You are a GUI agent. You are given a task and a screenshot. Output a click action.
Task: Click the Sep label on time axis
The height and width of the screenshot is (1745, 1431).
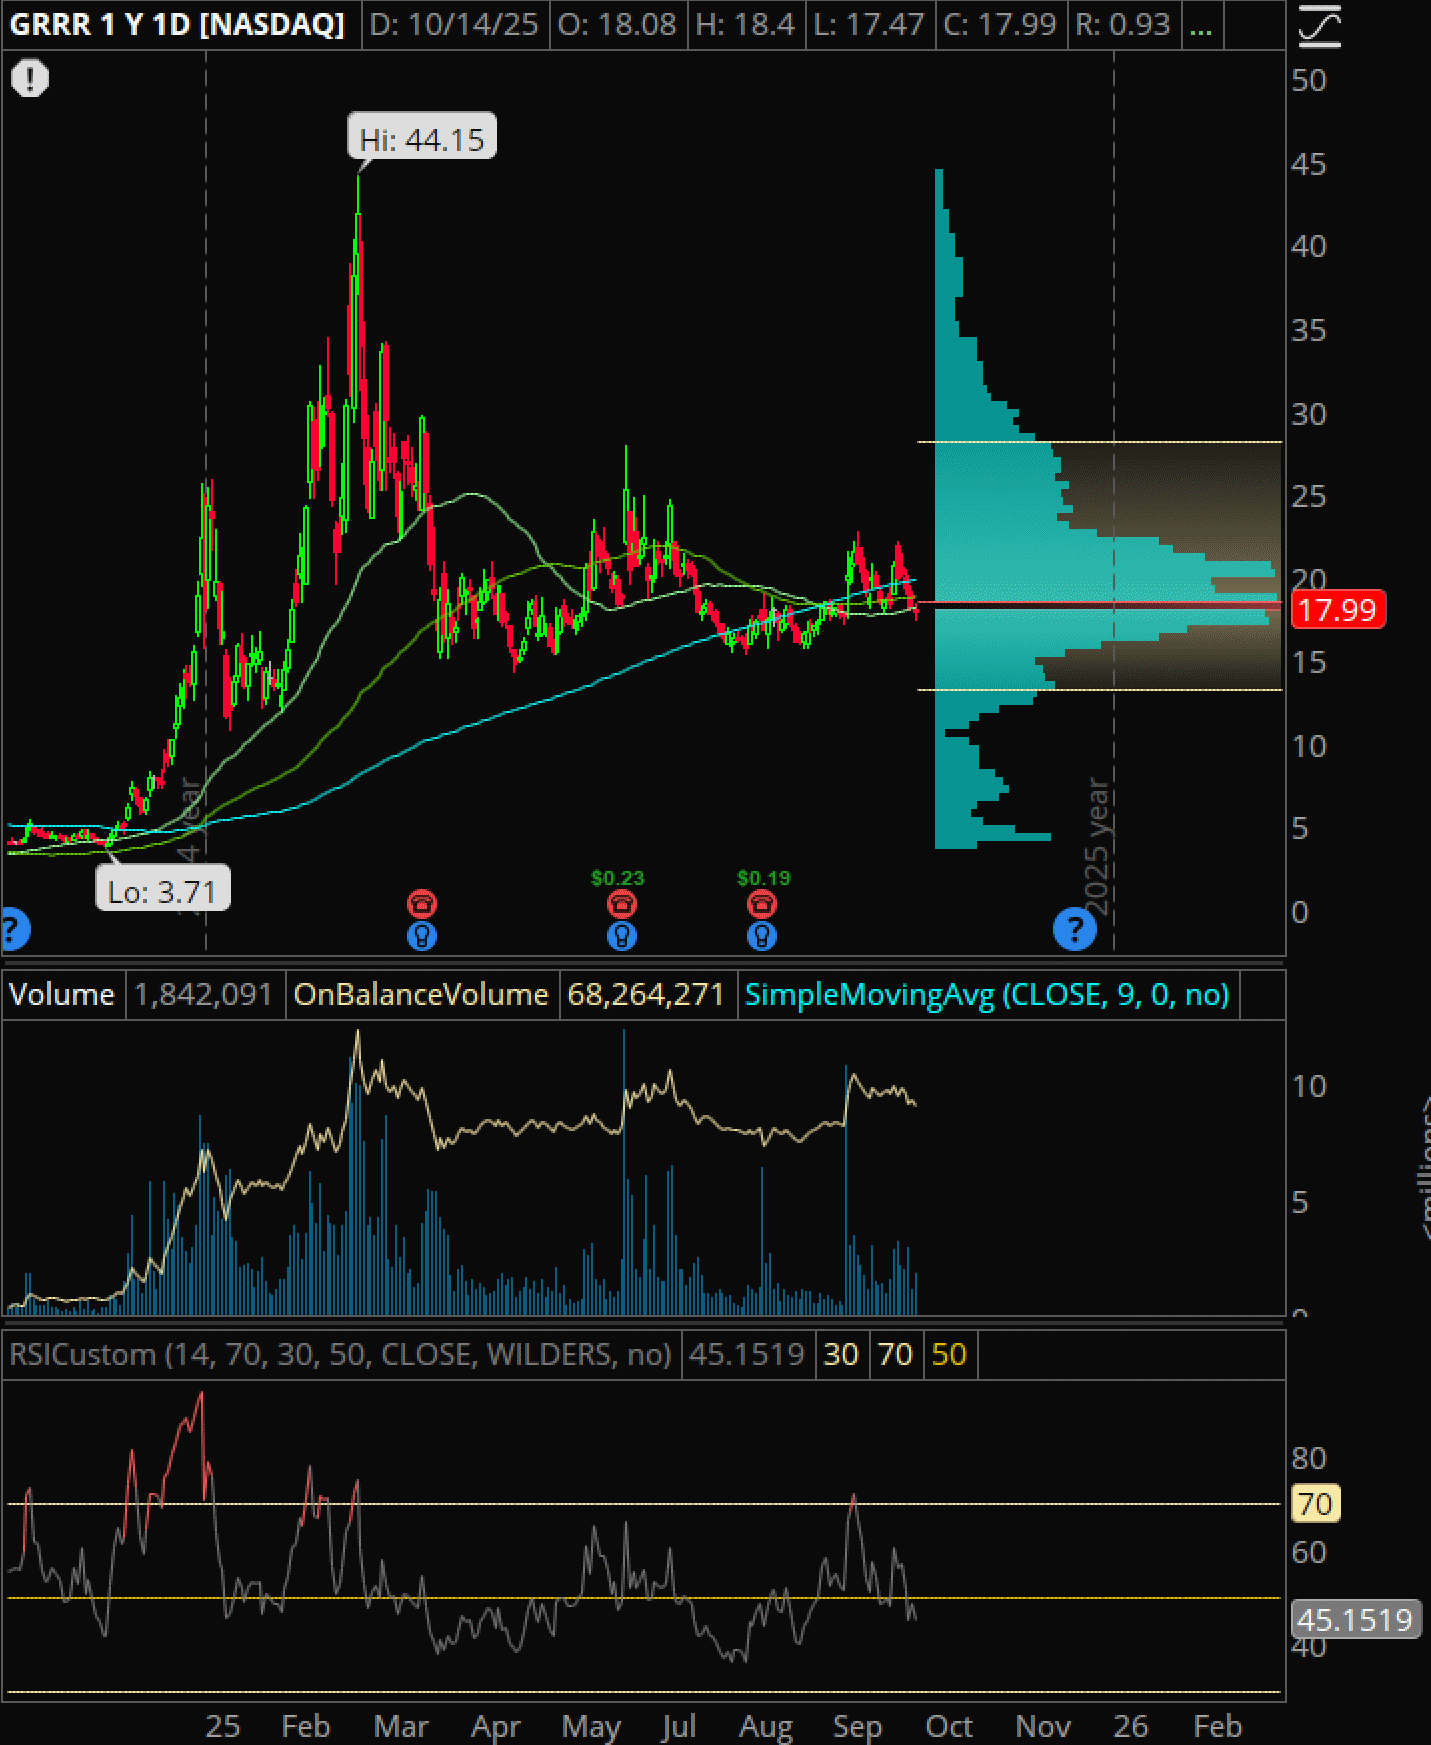[857, 1726]
